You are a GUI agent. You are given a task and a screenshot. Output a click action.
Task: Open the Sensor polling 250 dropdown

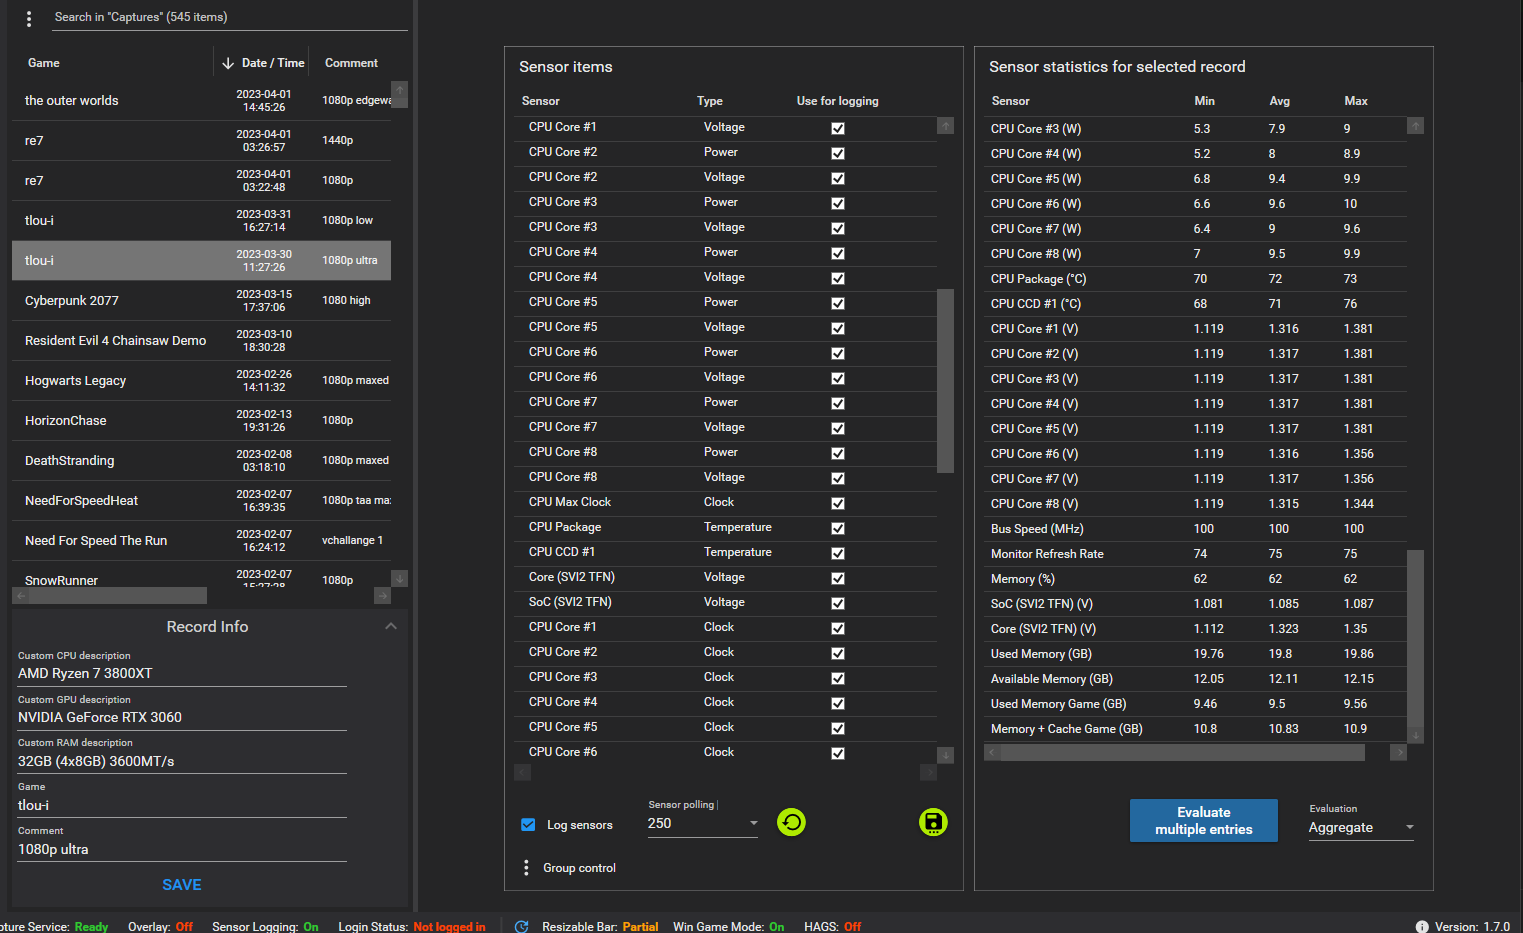(x=703, y=823)
